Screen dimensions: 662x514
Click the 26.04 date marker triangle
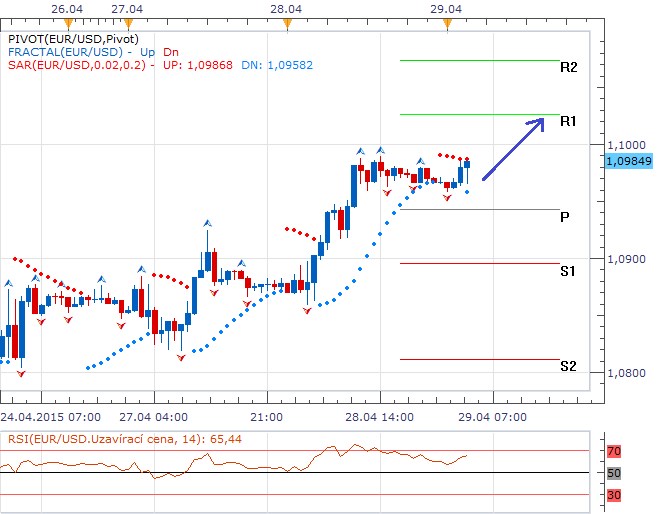pyautogui.click(x=68, y=24)
